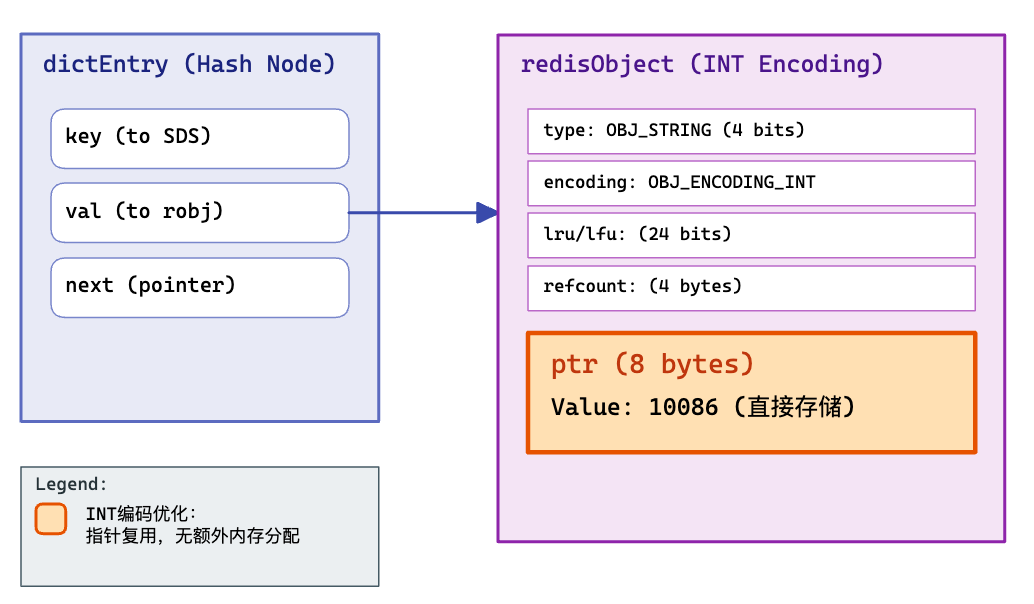Select the "refcount: (4 bytes)" row
1034x604 pixels.
[x=750, y=287]
